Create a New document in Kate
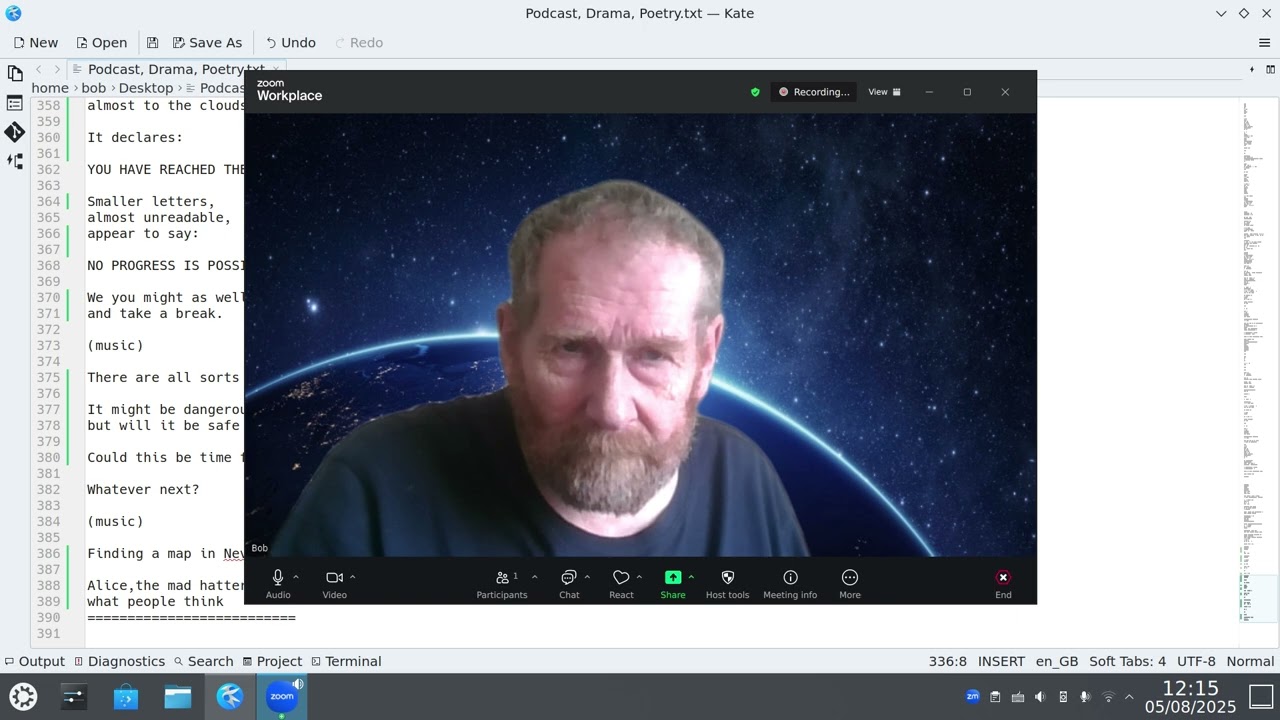The height and width of the screenshot is (720, 1280). coord(36,43)
